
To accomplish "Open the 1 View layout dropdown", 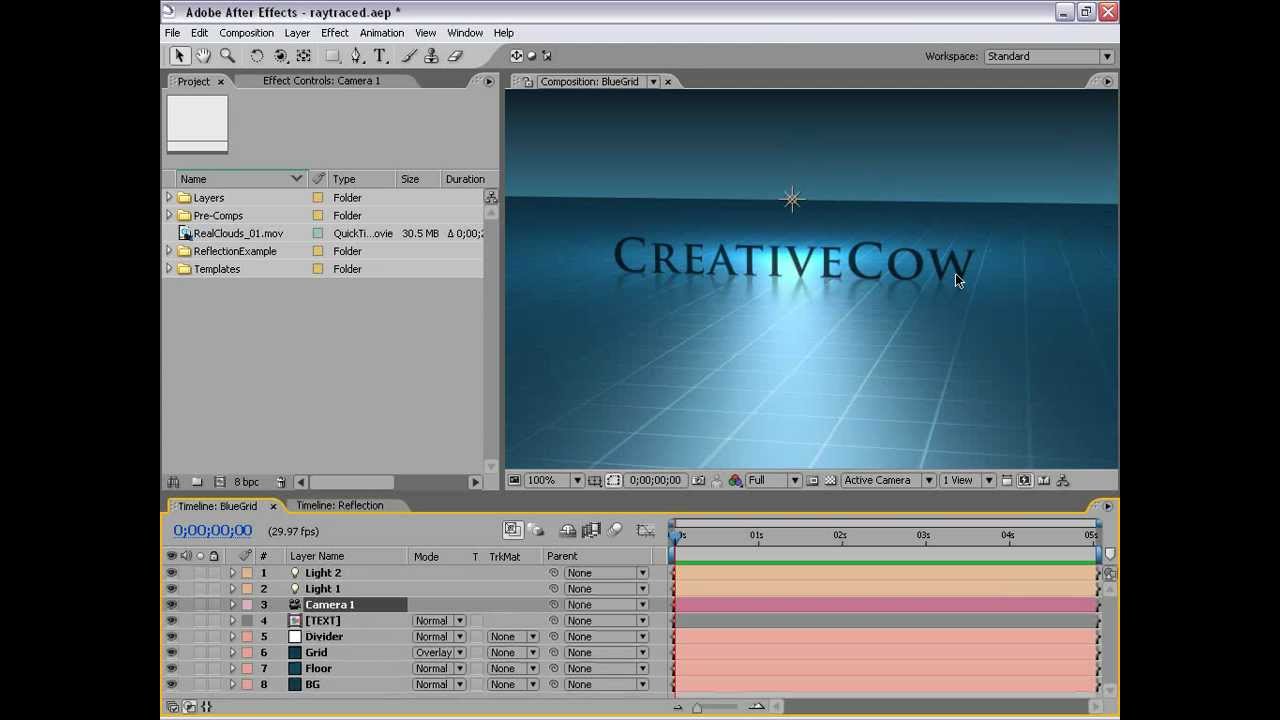I will 966,480.
